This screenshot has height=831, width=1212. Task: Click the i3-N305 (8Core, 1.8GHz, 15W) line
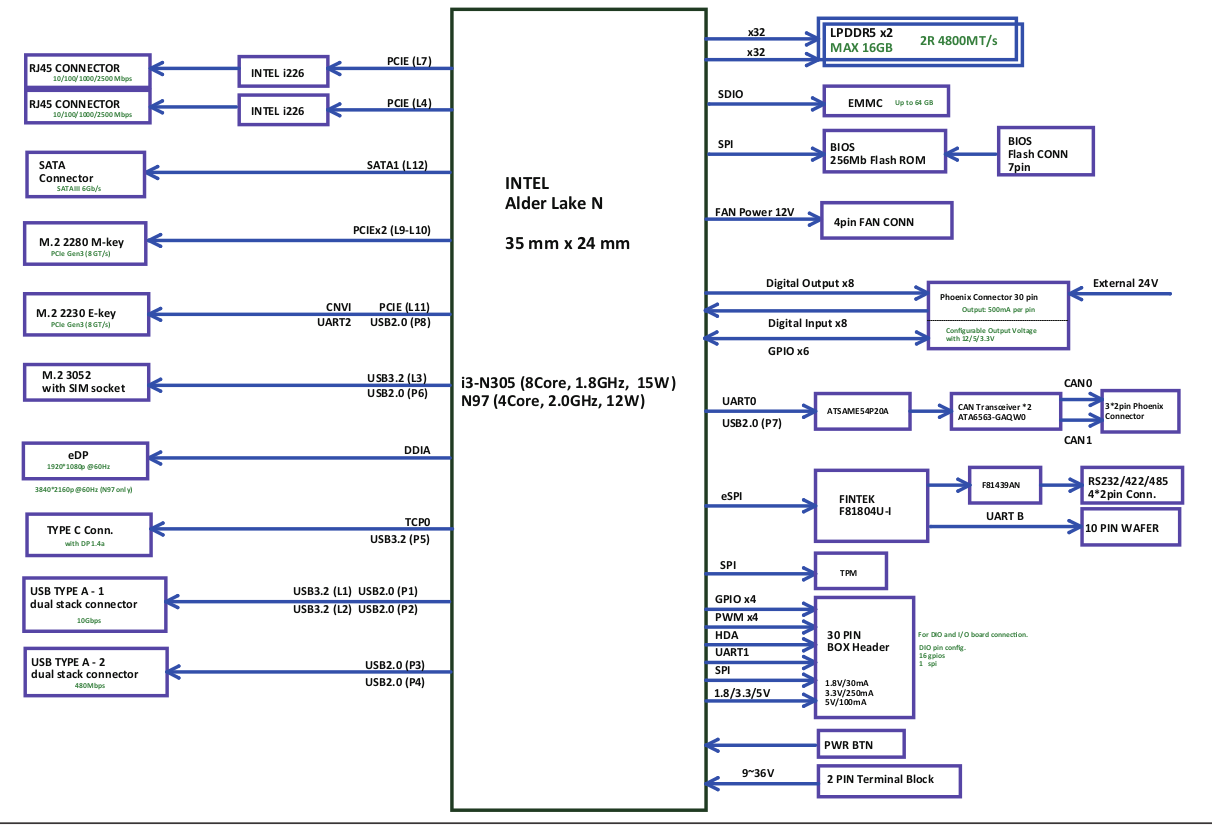click(569, 382)
